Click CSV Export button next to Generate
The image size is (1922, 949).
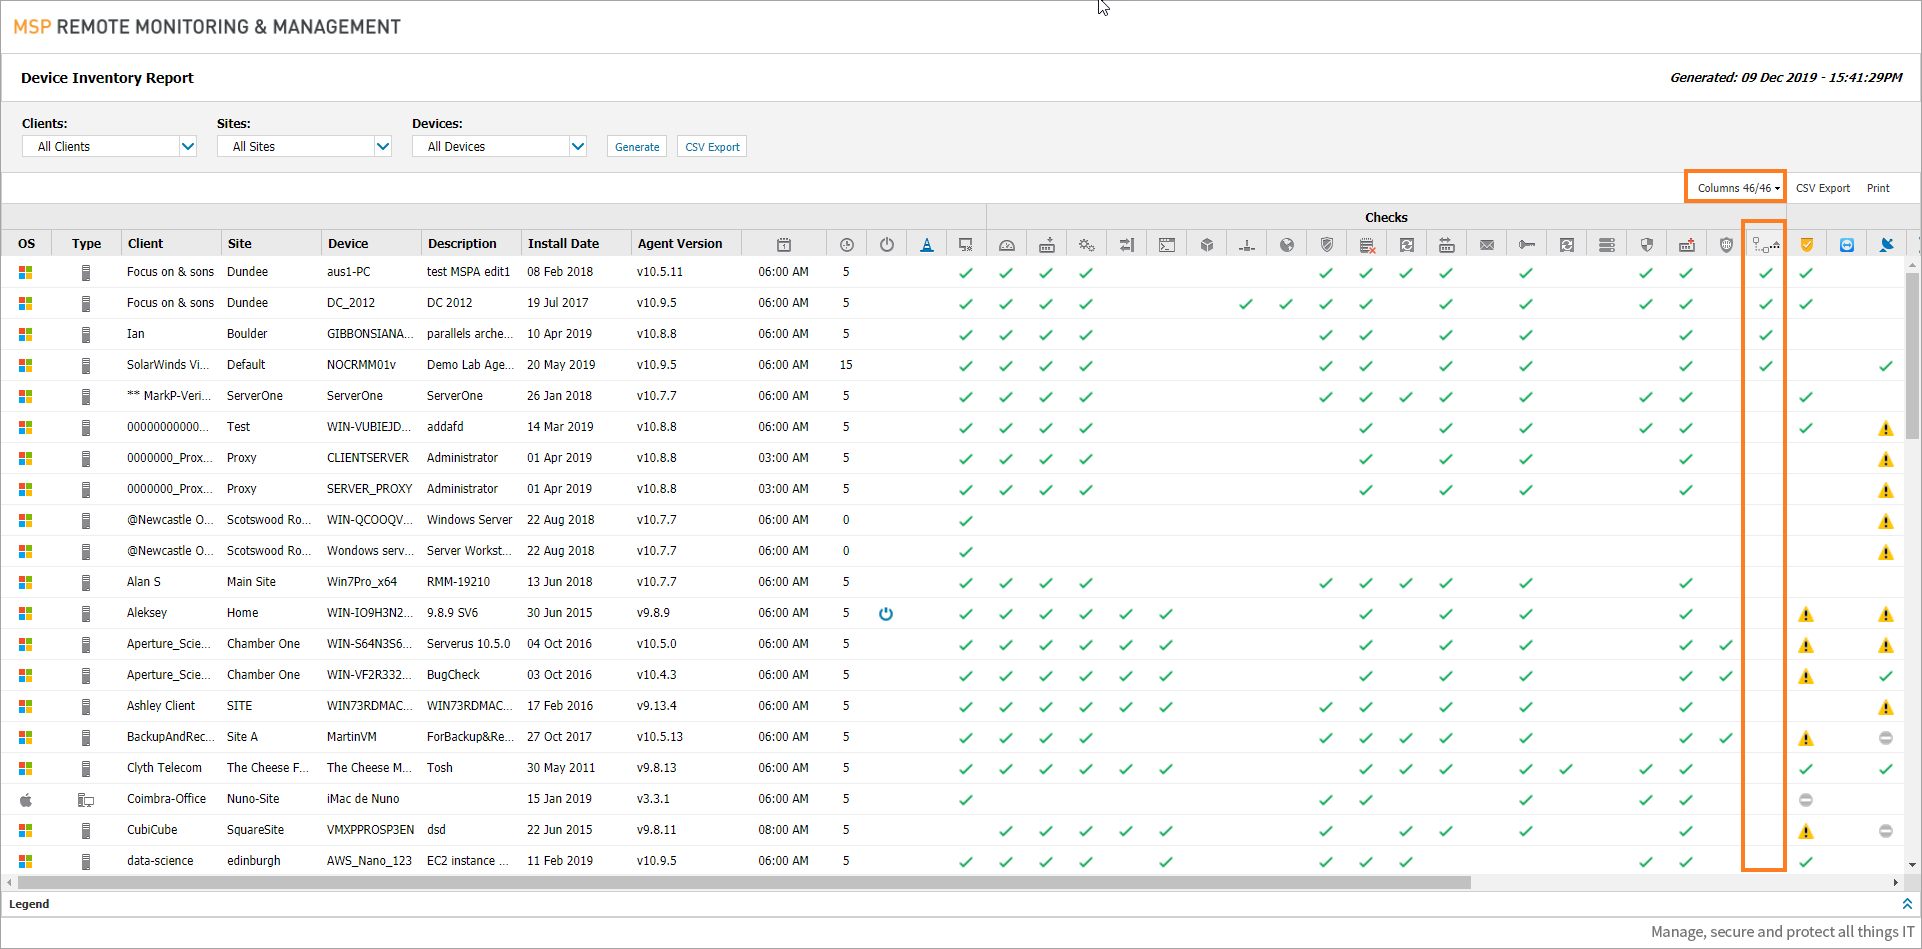coord(712,147)
